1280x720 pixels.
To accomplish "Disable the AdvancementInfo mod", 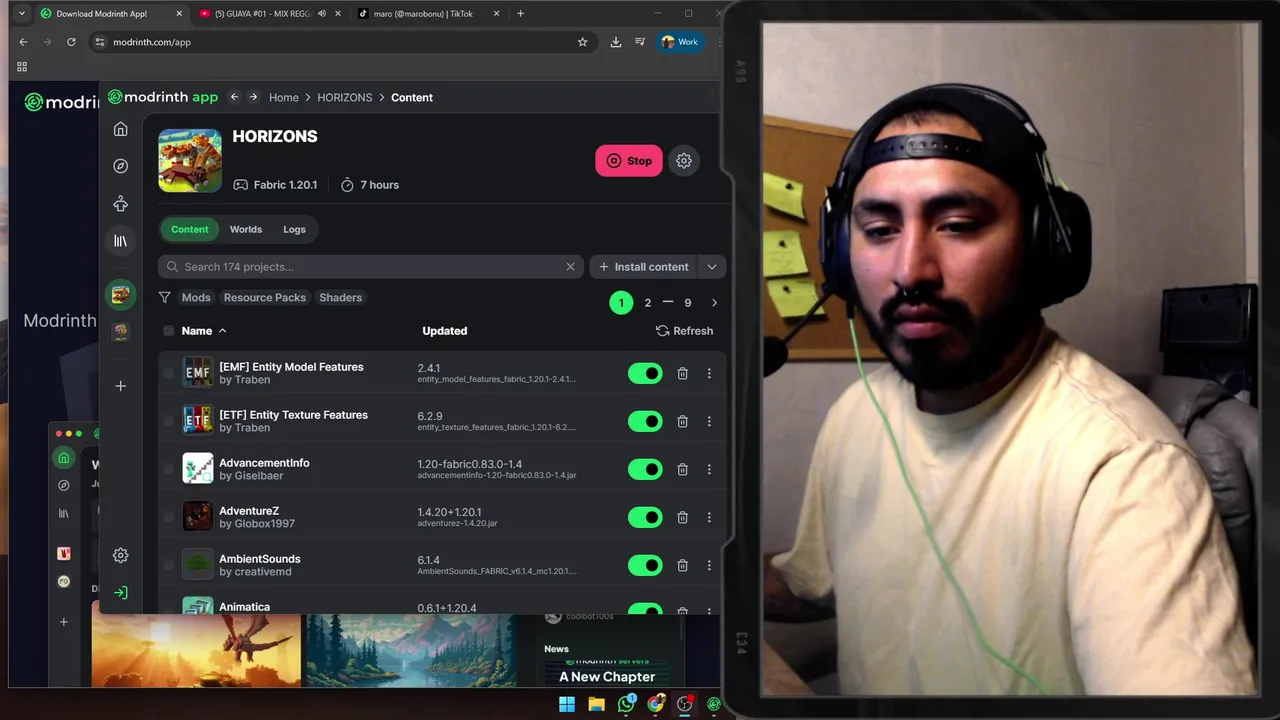I will point(645,469).
